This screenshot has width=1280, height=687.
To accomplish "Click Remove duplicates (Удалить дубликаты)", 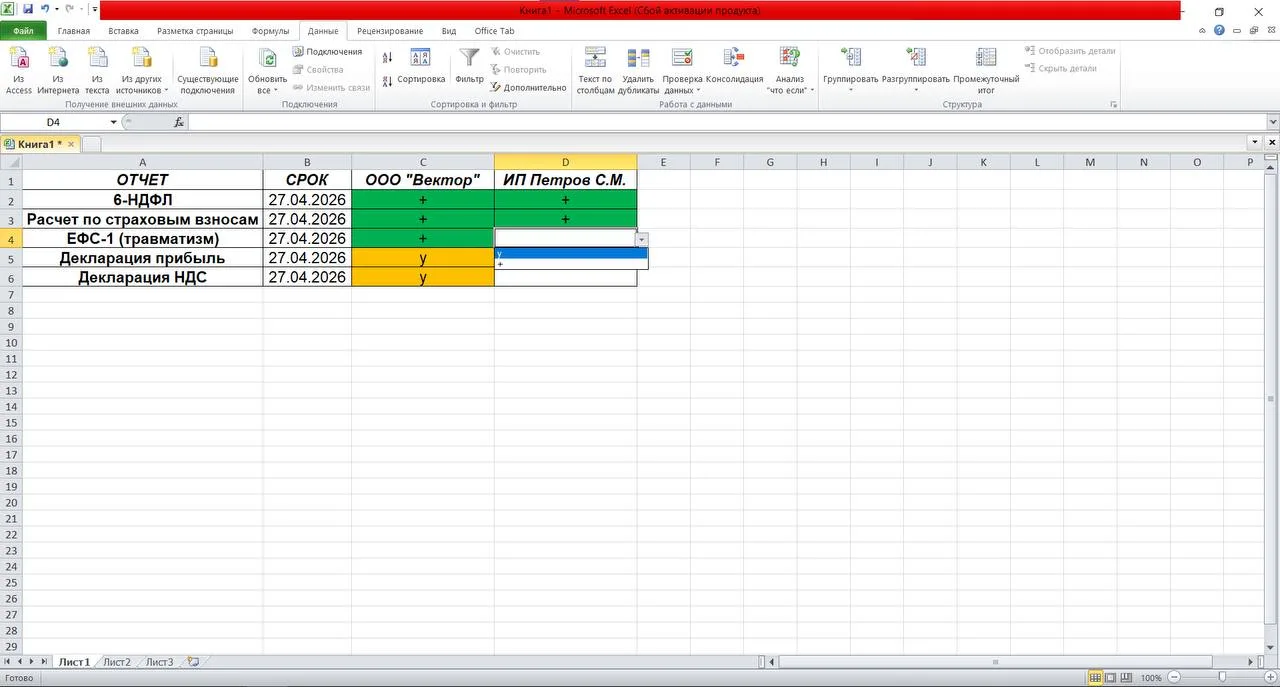I will click(x=638, y=70).
